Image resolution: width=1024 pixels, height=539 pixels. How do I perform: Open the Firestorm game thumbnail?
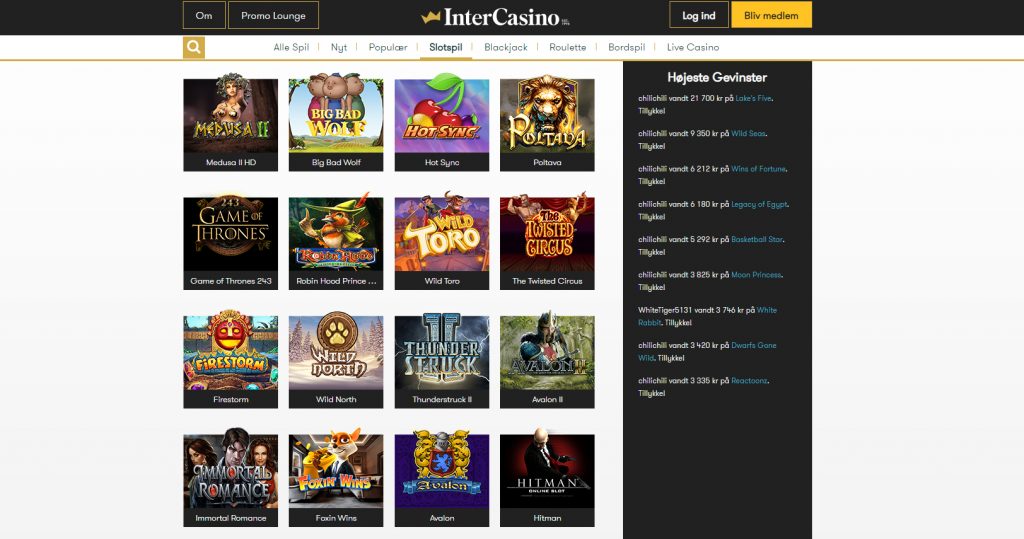(231, 359)
